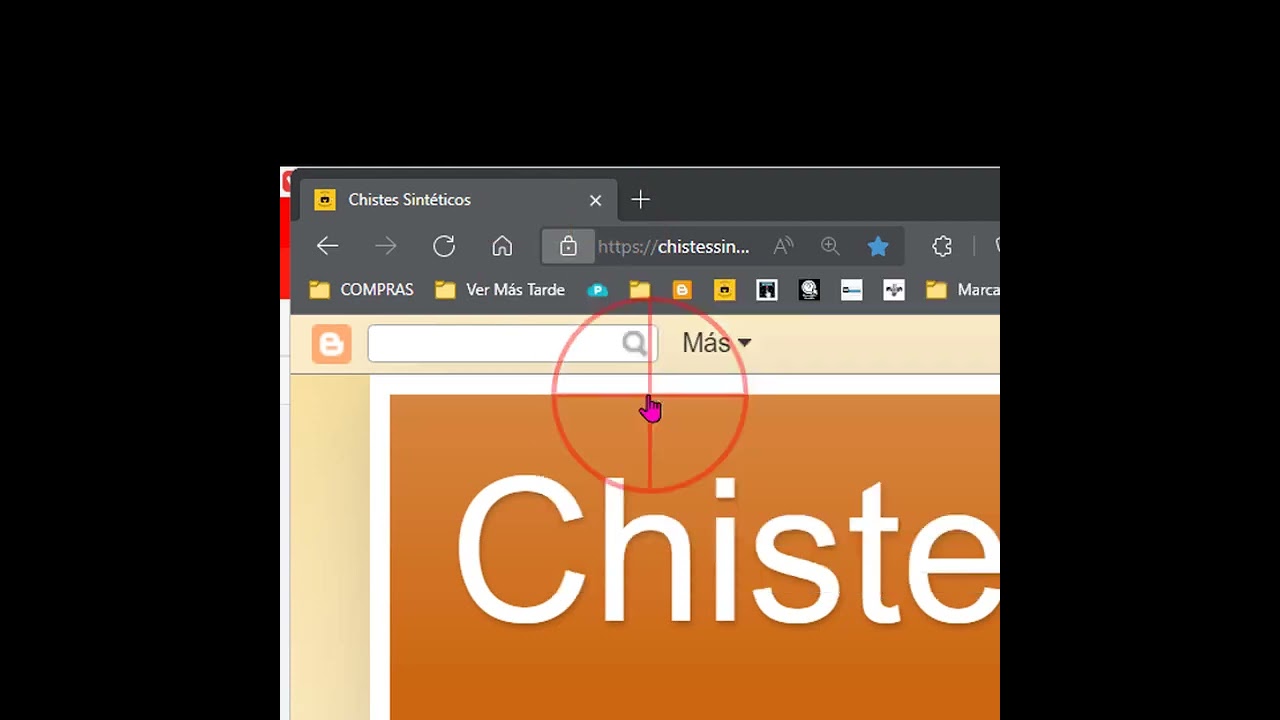Open the Extensions puzzle-piece icon
The height and width of the screenshot is (720, 1280).
942,246
